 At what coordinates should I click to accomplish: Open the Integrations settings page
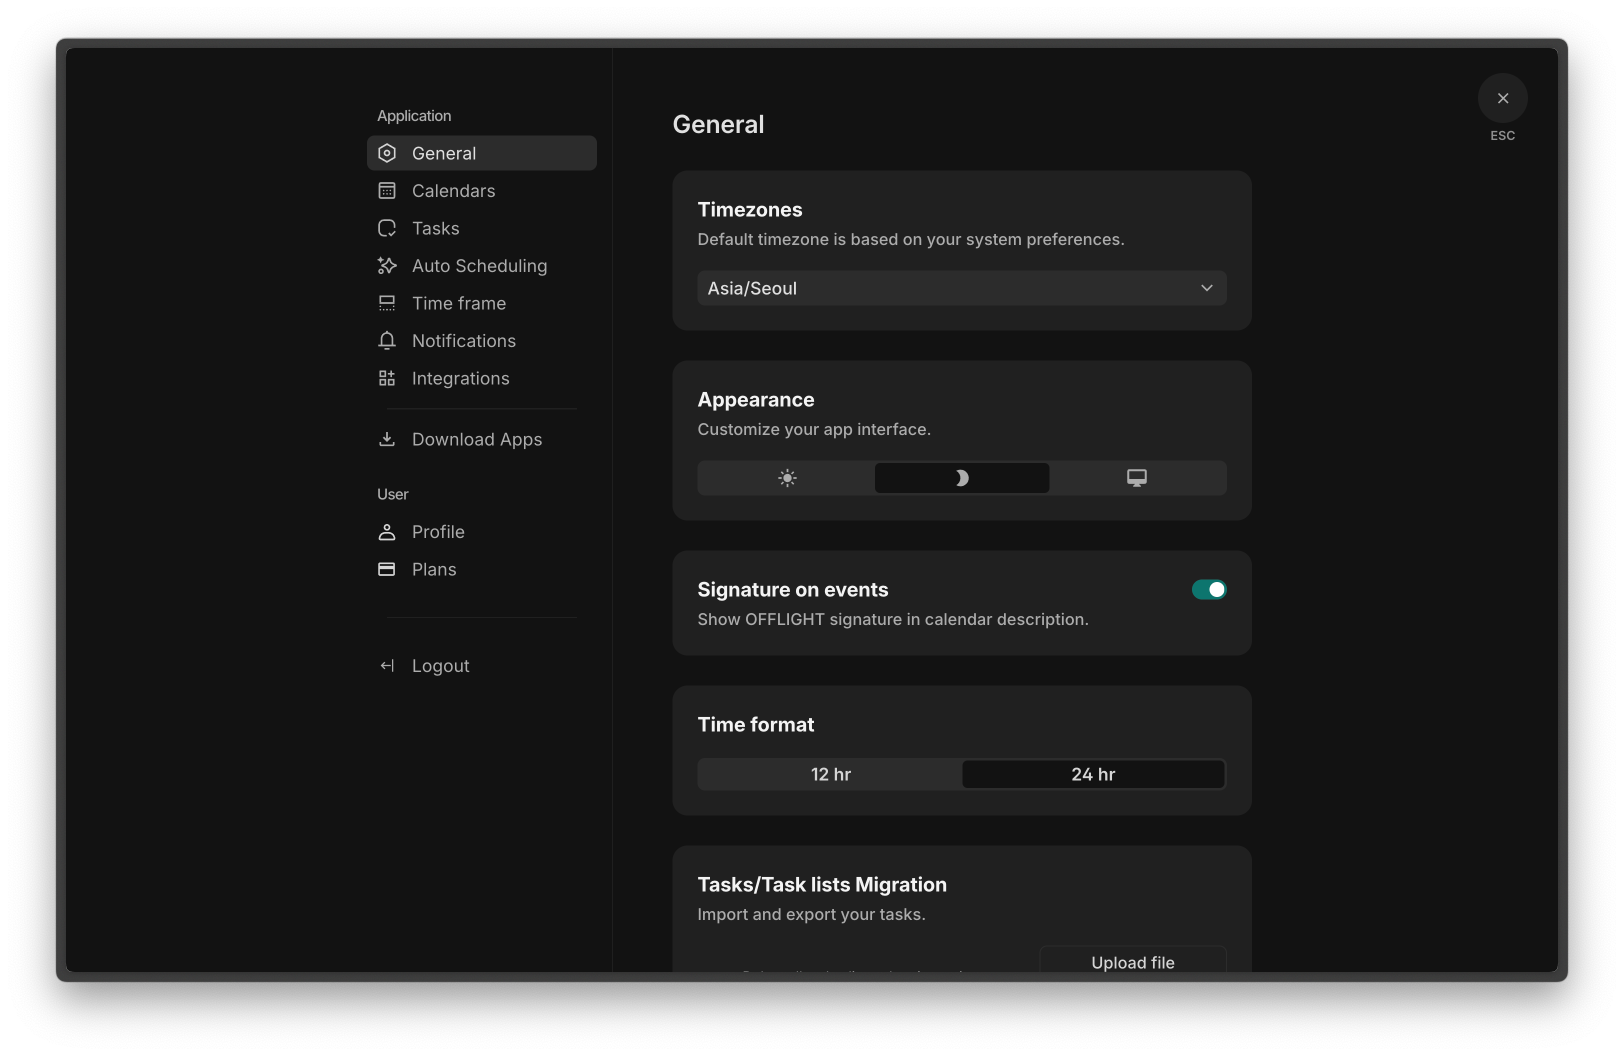[x=482, y=378]
